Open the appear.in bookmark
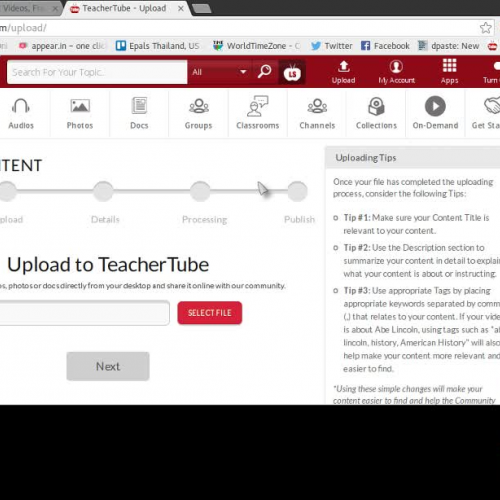 (x=62, y=46)
